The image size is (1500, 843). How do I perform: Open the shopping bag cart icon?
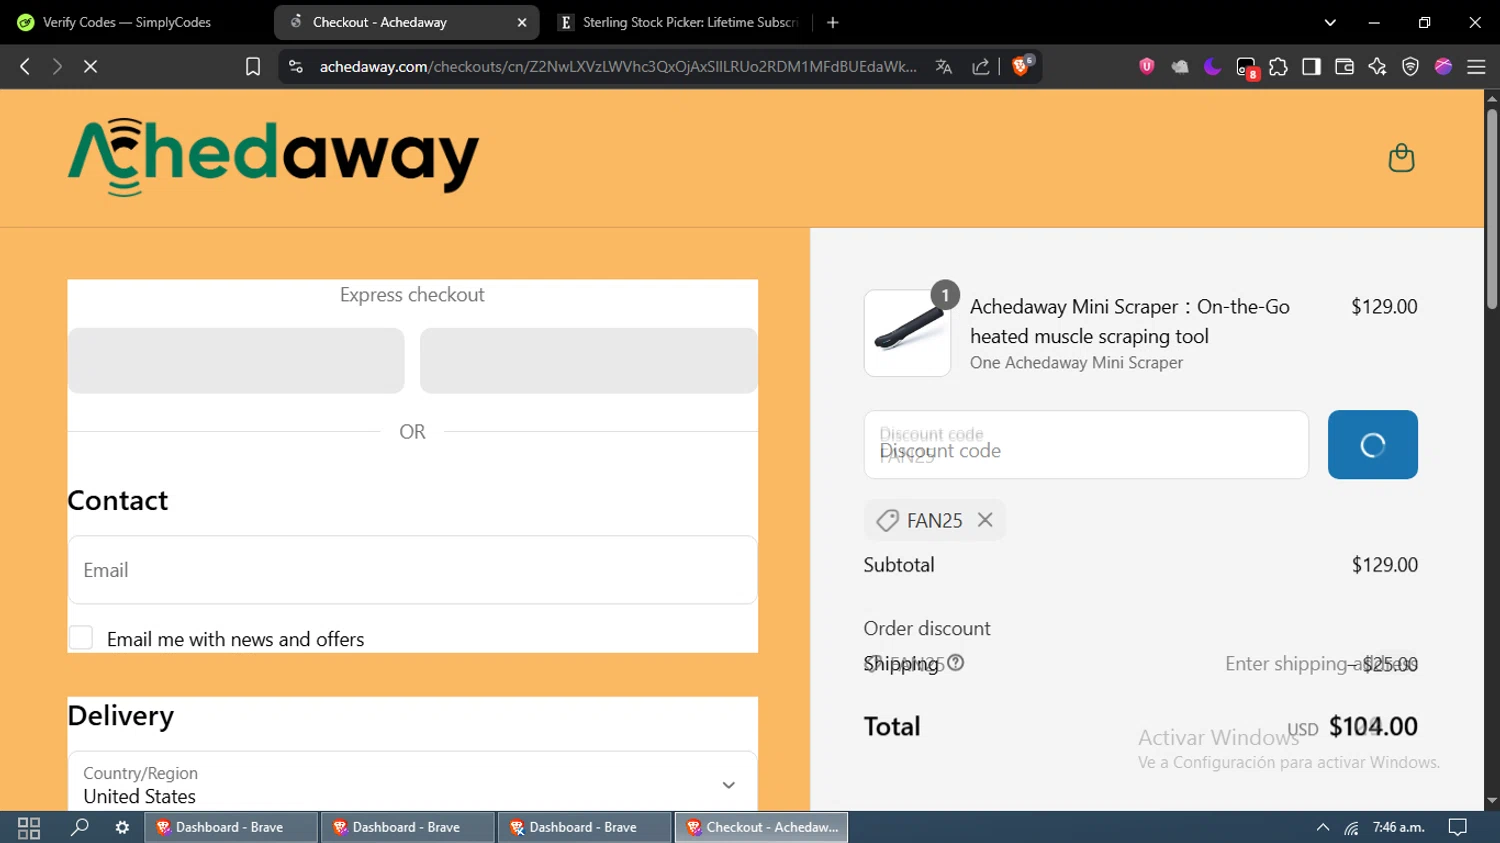[x=1401, y=158]
